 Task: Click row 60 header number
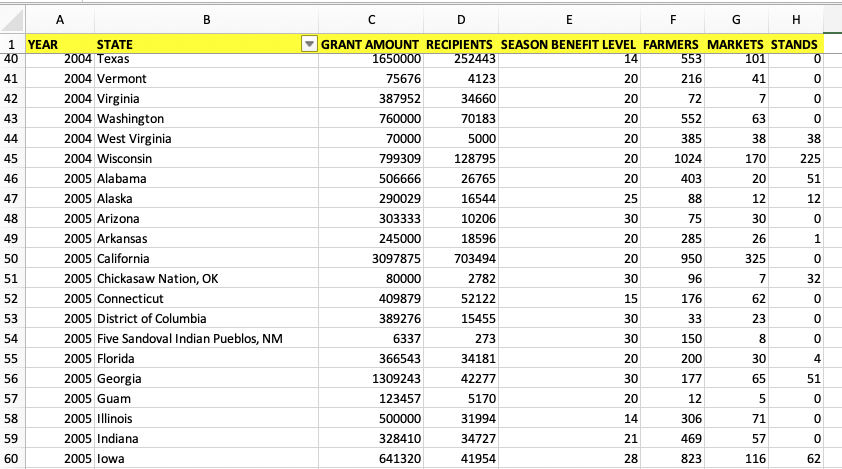tap(11, 459)
